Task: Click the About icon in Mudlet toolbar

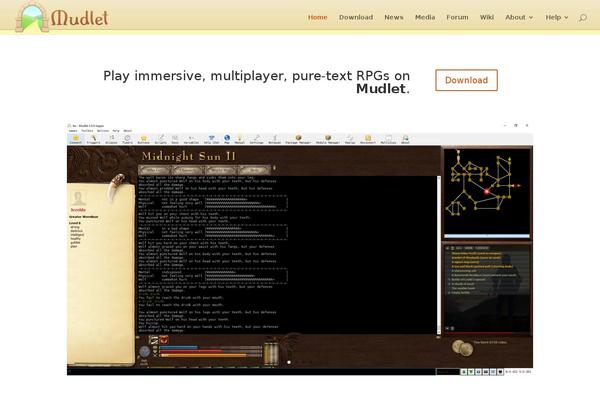Action: pyautogui.click(x=405, y=139)
